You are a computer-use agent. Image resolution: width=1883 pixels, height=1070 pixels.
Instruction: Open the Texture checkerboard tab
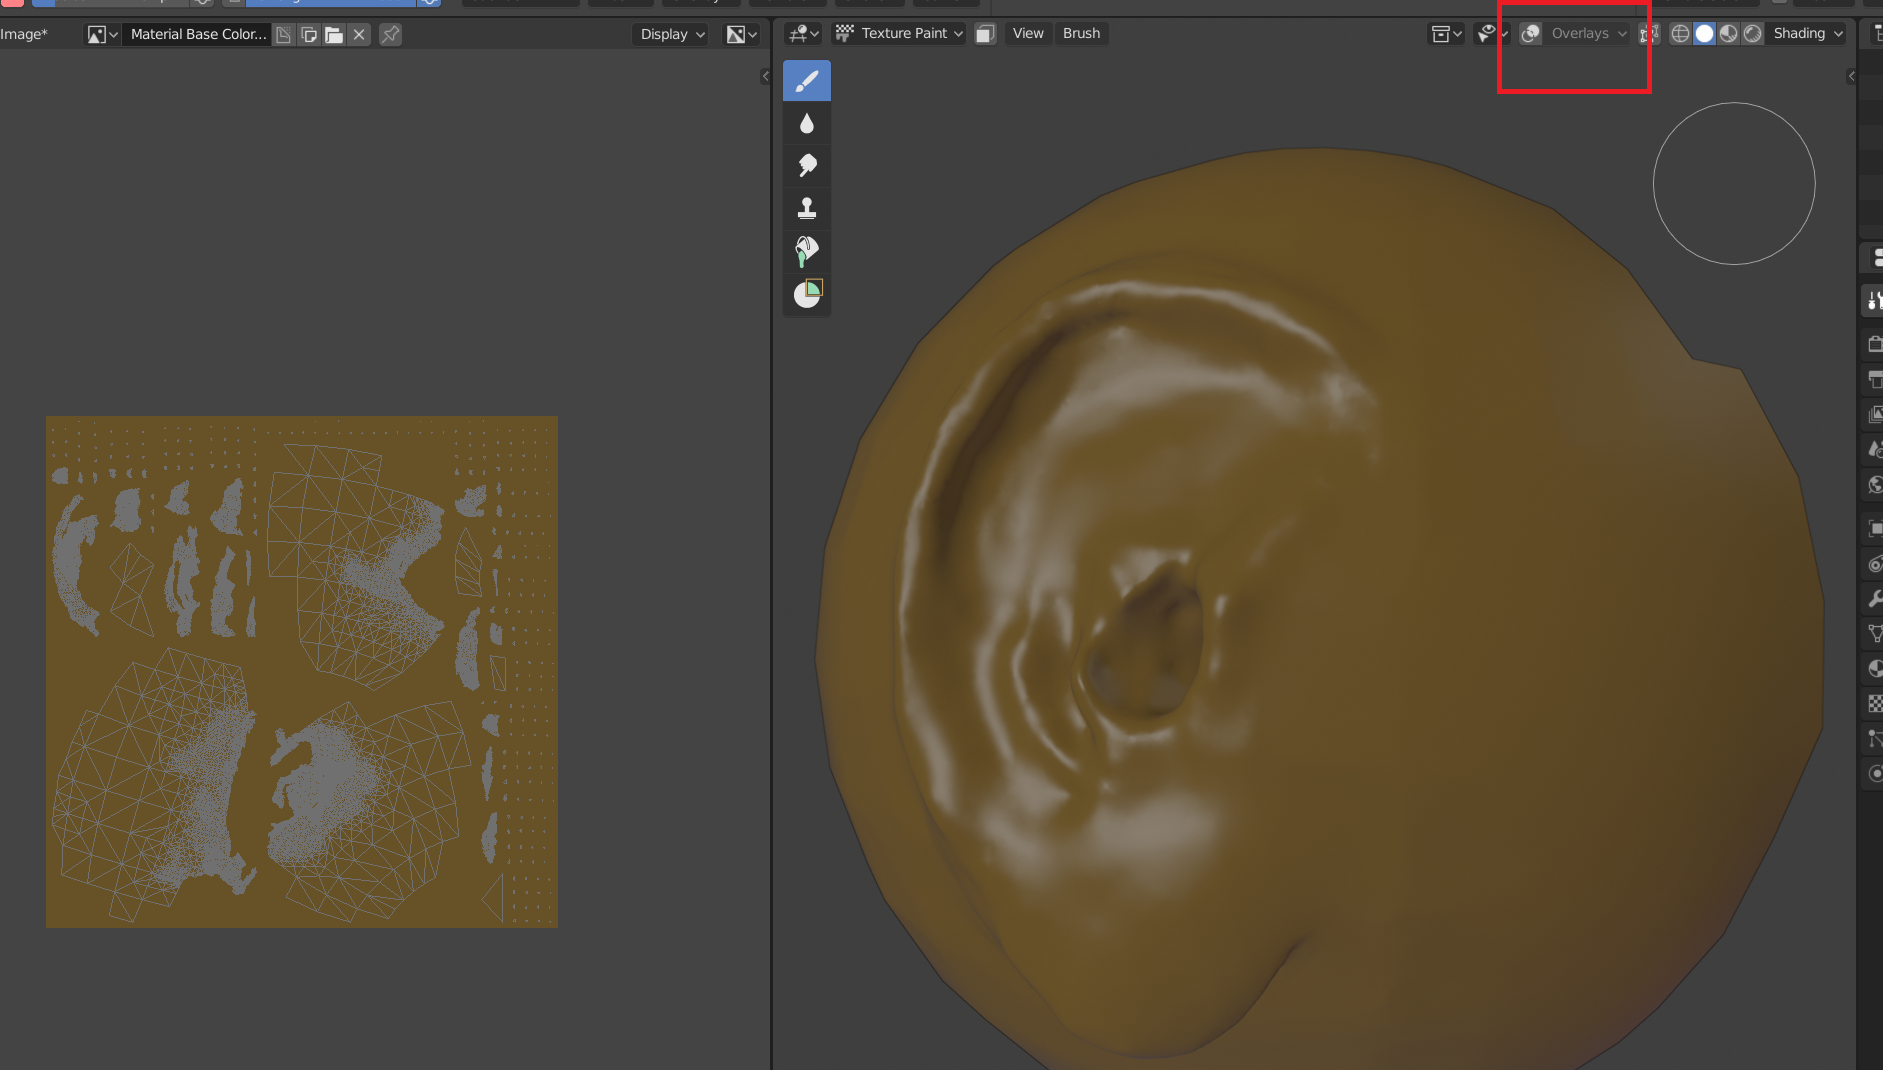coord(1873,703)
